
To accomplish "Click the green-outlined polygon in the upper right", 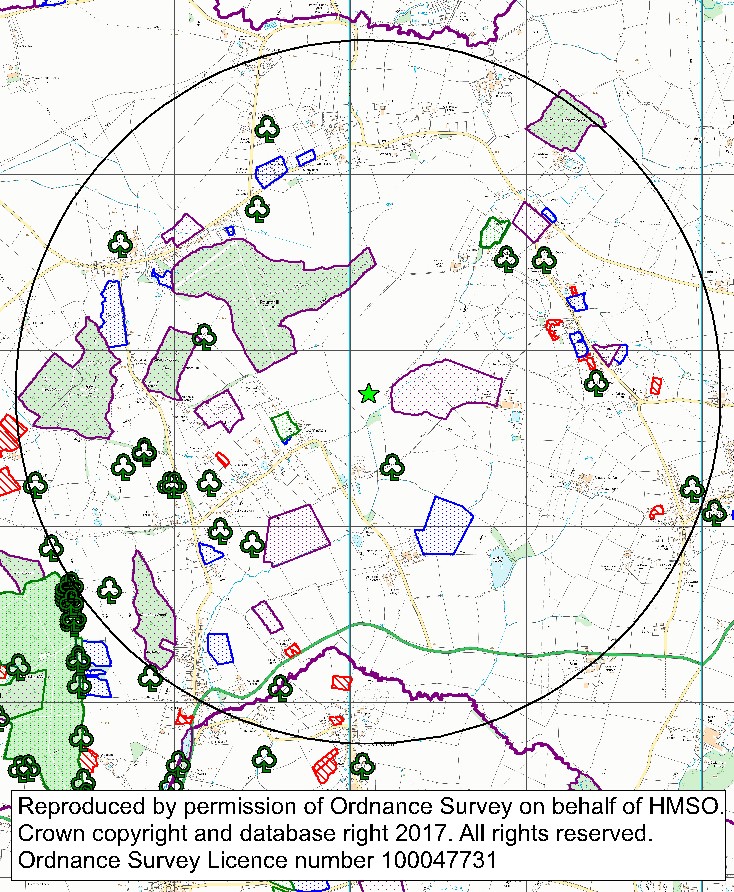I will click(492, 232).
